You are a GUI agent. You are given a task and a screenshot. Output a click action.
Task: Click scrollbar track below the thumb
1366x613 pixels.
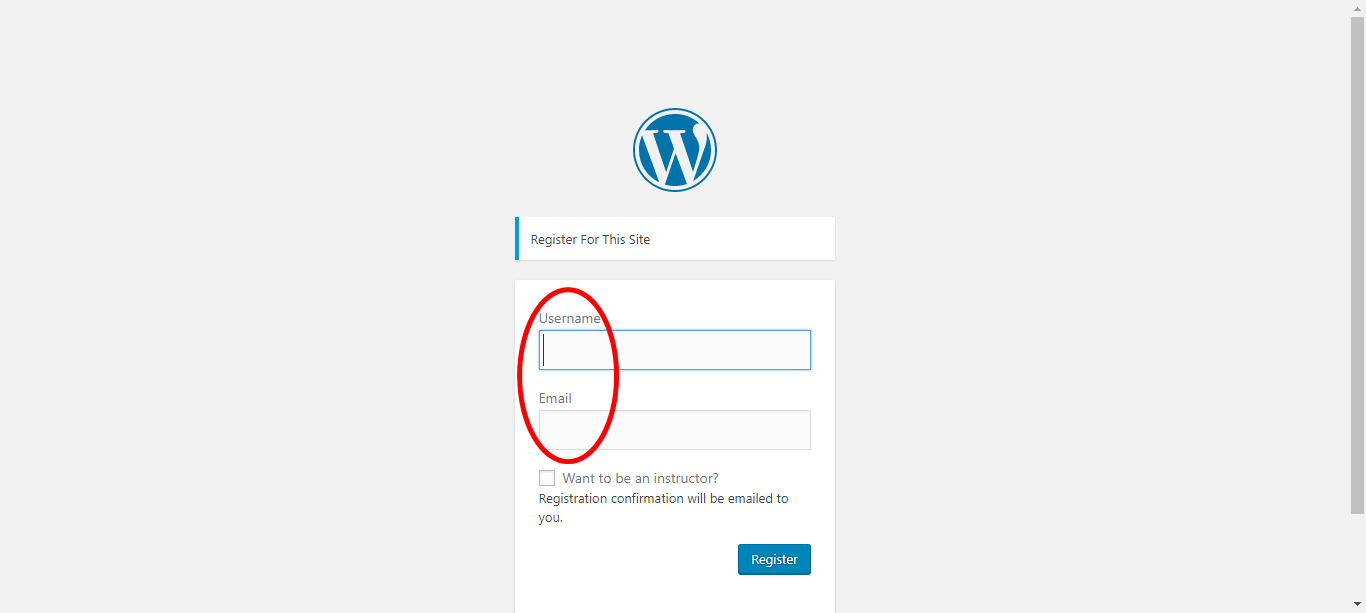(1357, 555)
